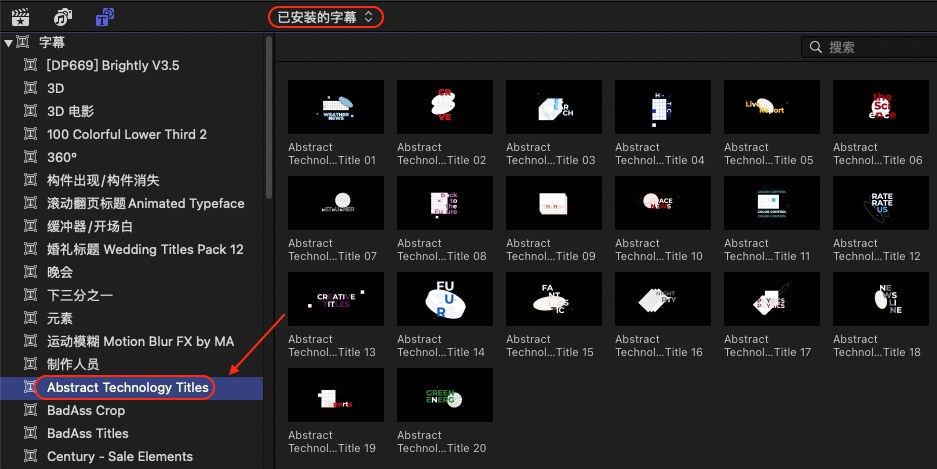Select Abstract Technology Title 04 thumbnail

[x=663, y=107]
